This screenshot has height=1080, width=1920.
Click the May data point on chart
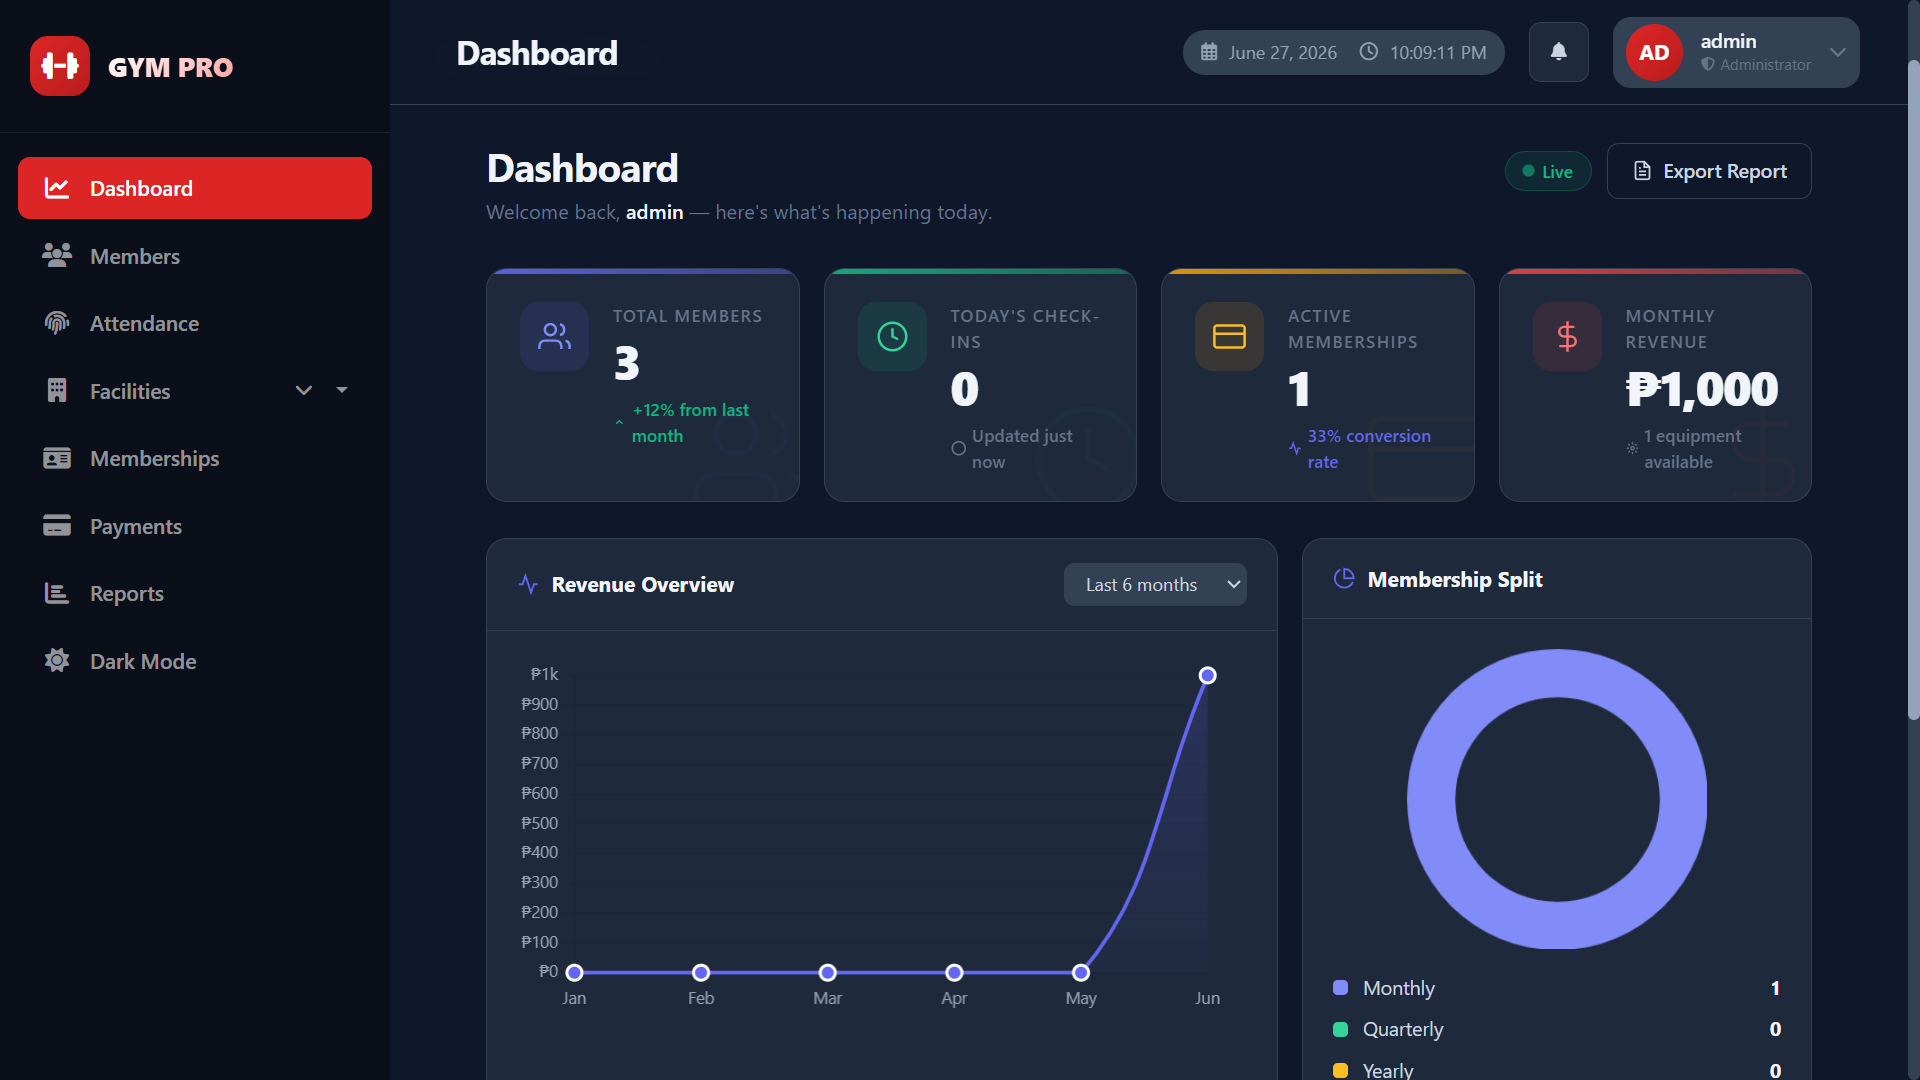tap(1081, 972)
